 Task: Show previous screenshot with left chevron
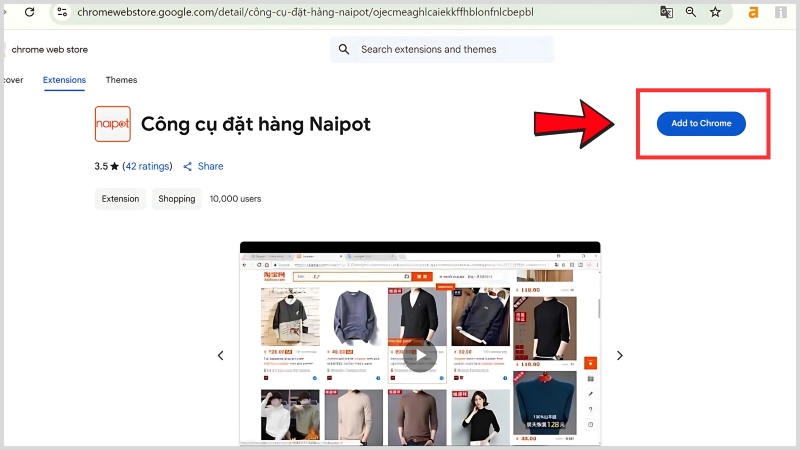click(220, 356)
